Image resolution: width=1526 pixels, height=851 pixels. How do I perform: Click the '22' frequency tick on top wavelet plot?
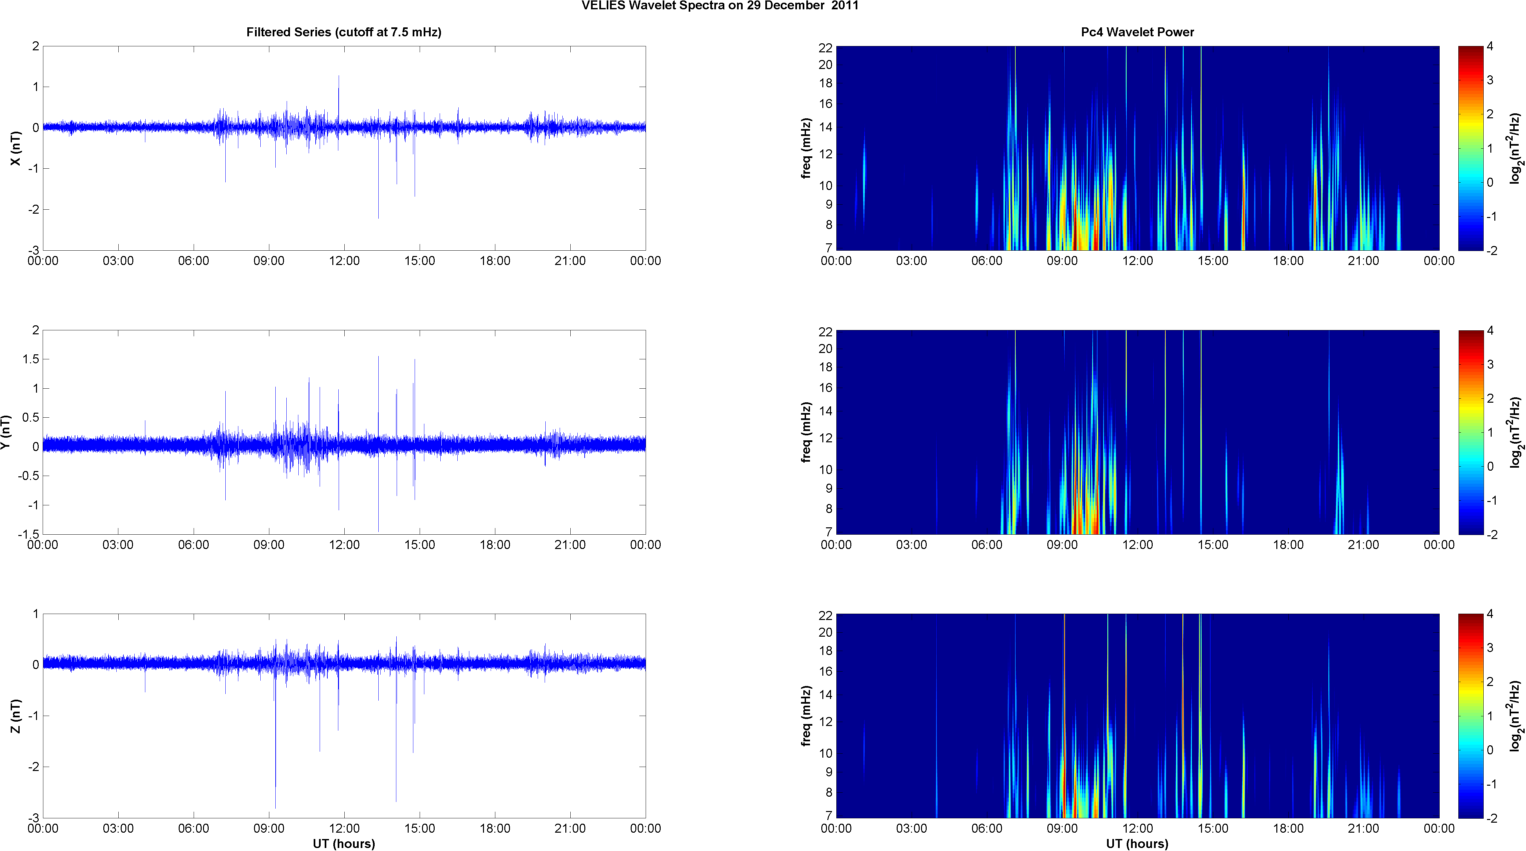(x=826, y=48)
